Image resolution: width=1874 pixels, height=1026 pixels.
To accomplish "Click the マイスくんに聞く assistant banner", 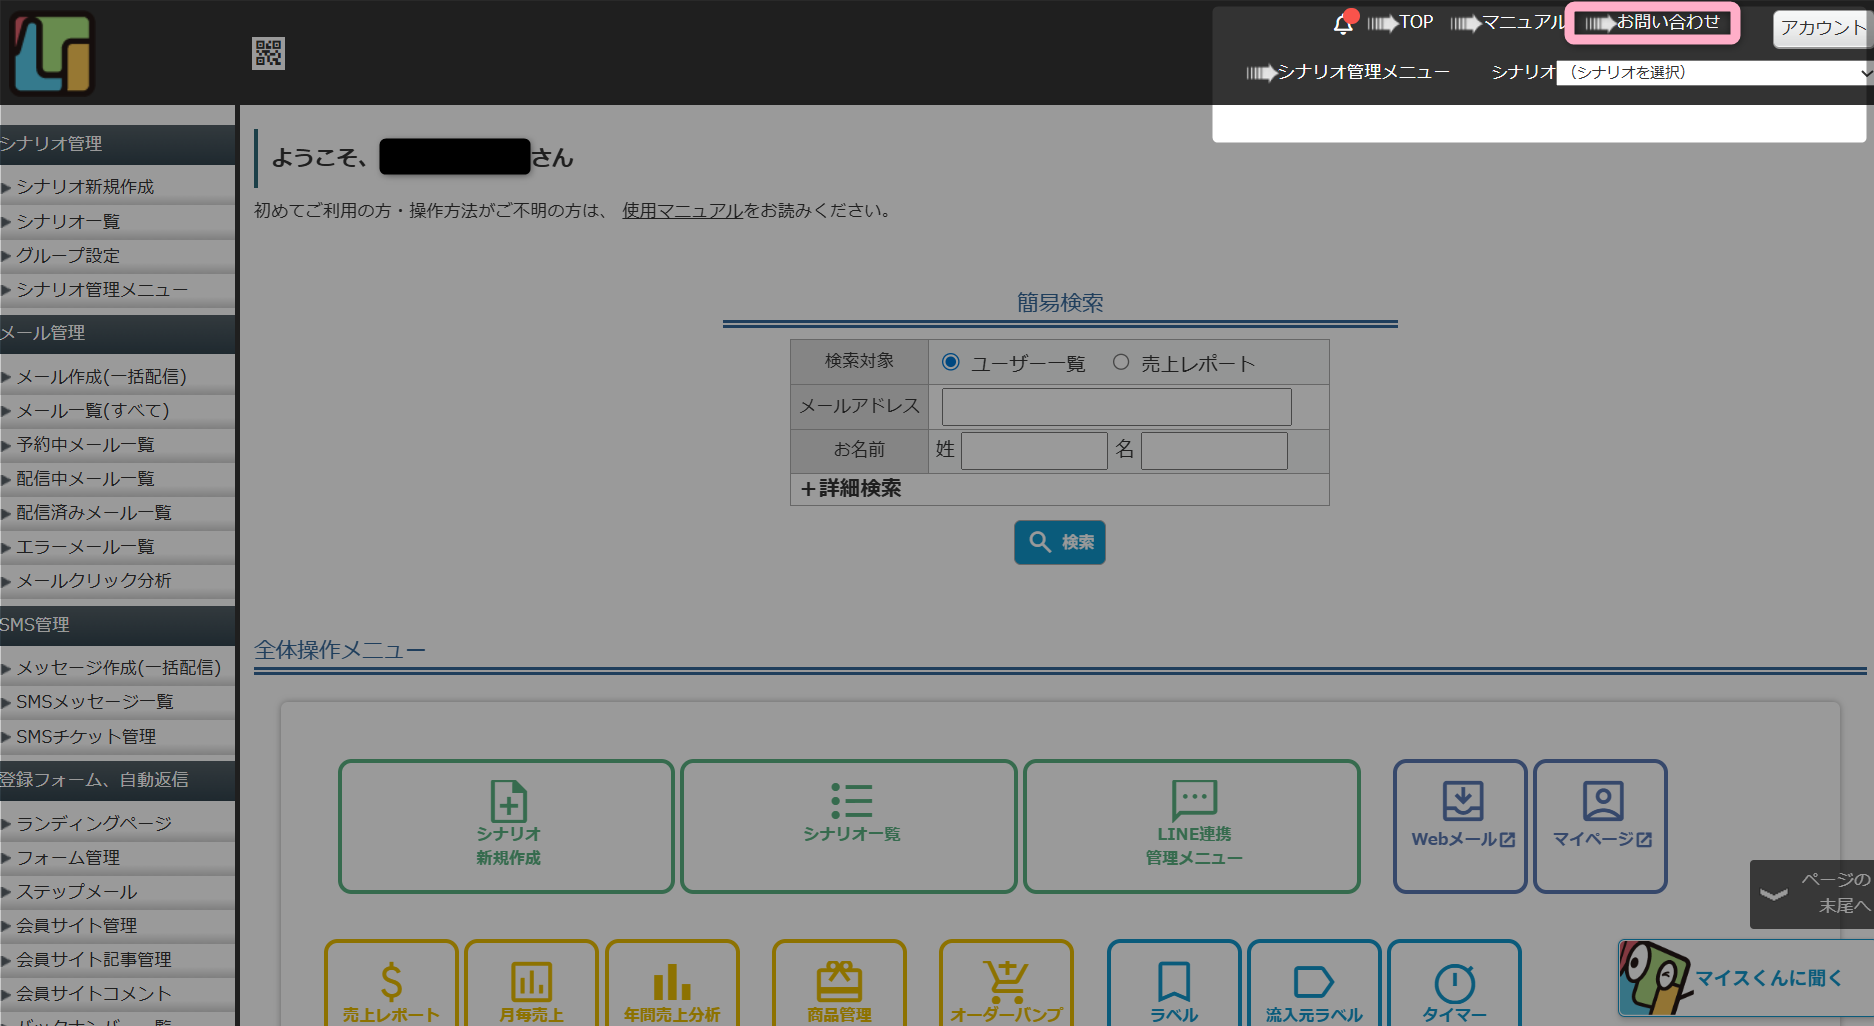I will click(1744, 978).
